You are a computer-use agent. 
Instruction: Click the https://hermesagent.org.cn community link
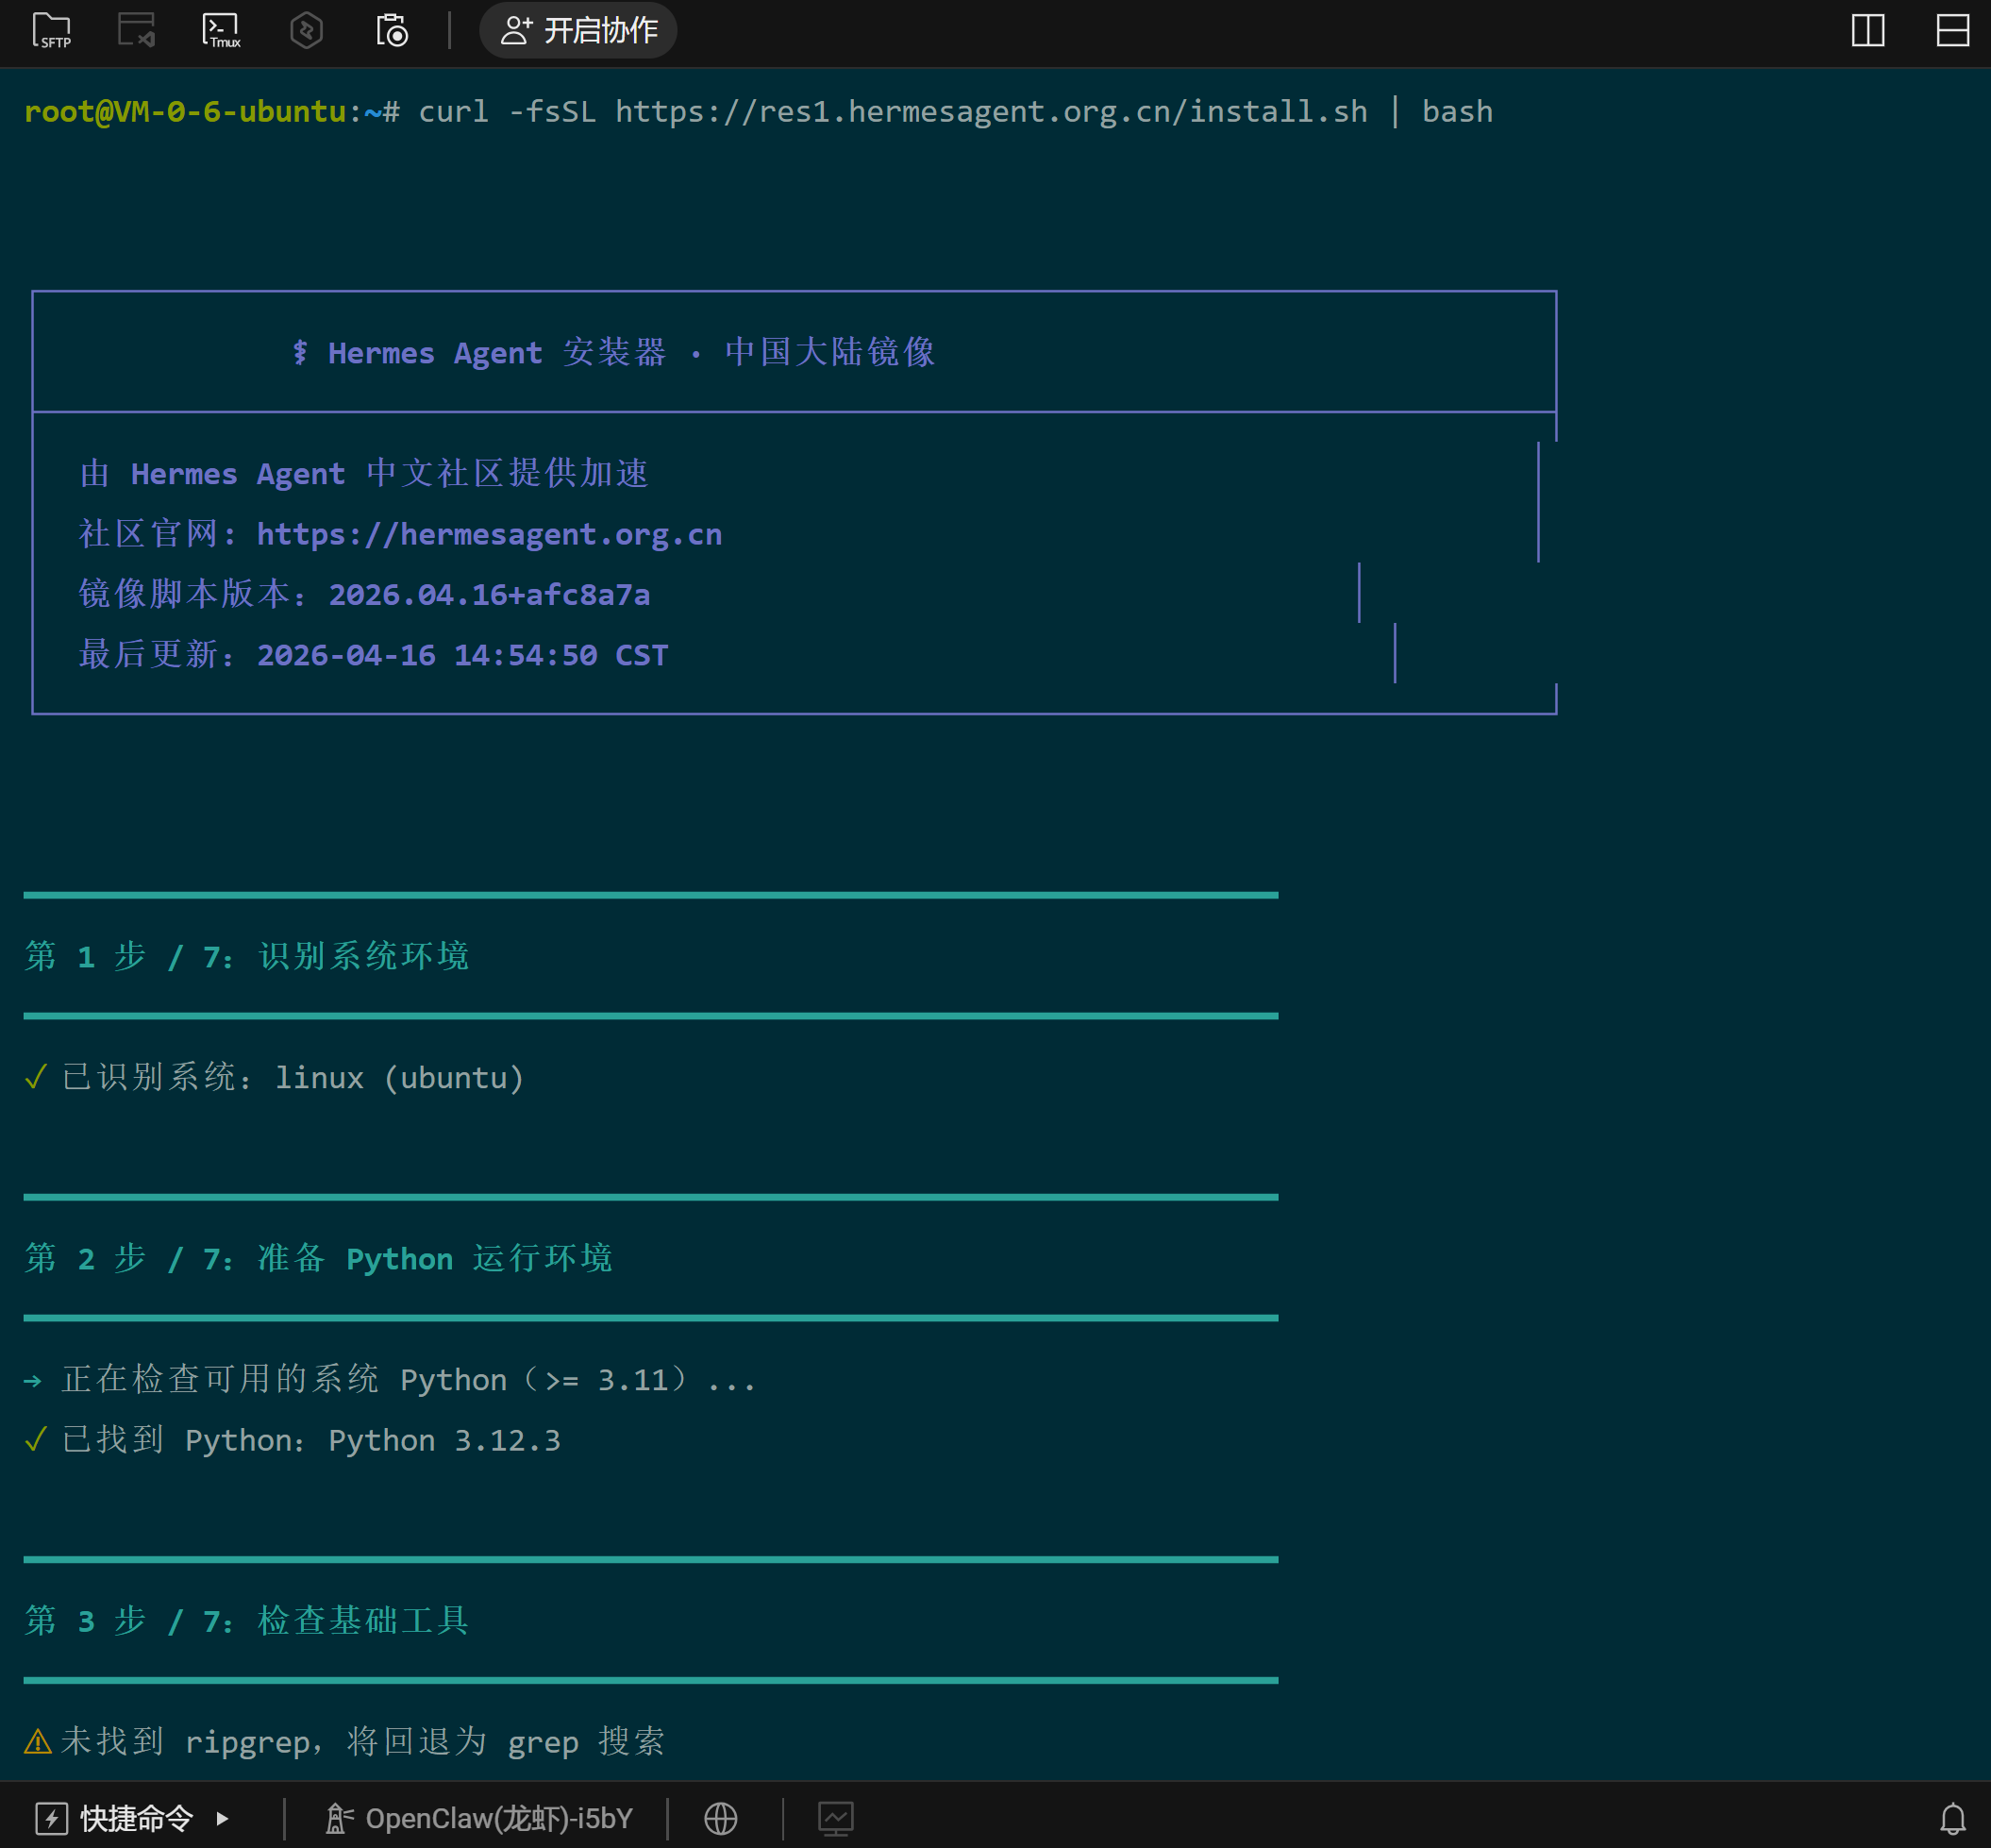tap(489, 534)
